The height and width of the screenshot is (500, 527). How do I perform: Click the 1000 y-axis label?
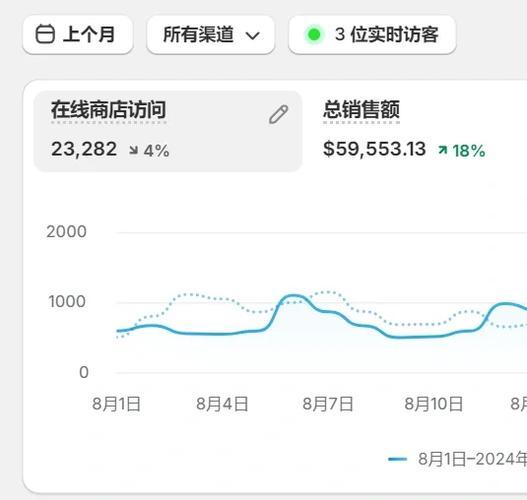(67, 301)
